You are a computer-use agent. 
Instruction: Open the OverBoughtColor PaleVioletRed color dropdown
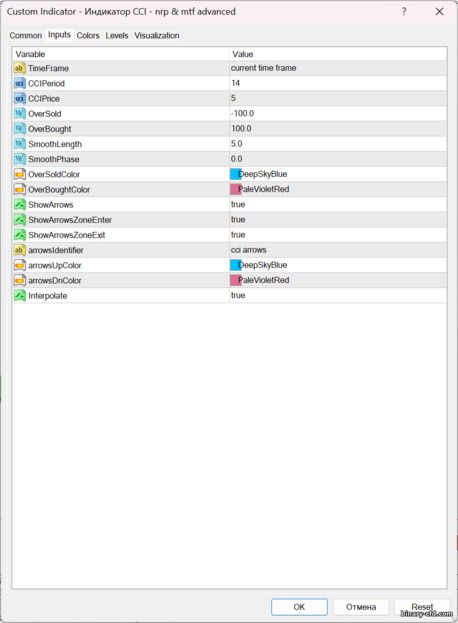coord(338,190)
